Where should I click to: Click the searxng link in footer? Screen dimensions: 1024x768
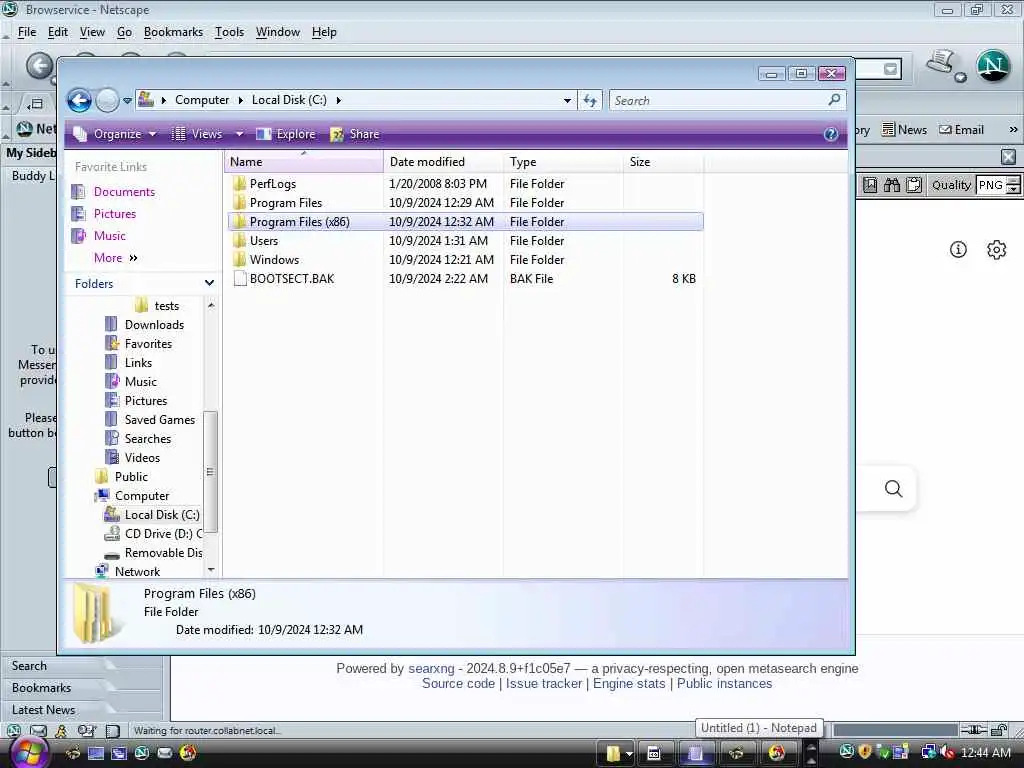click(431, 669)
